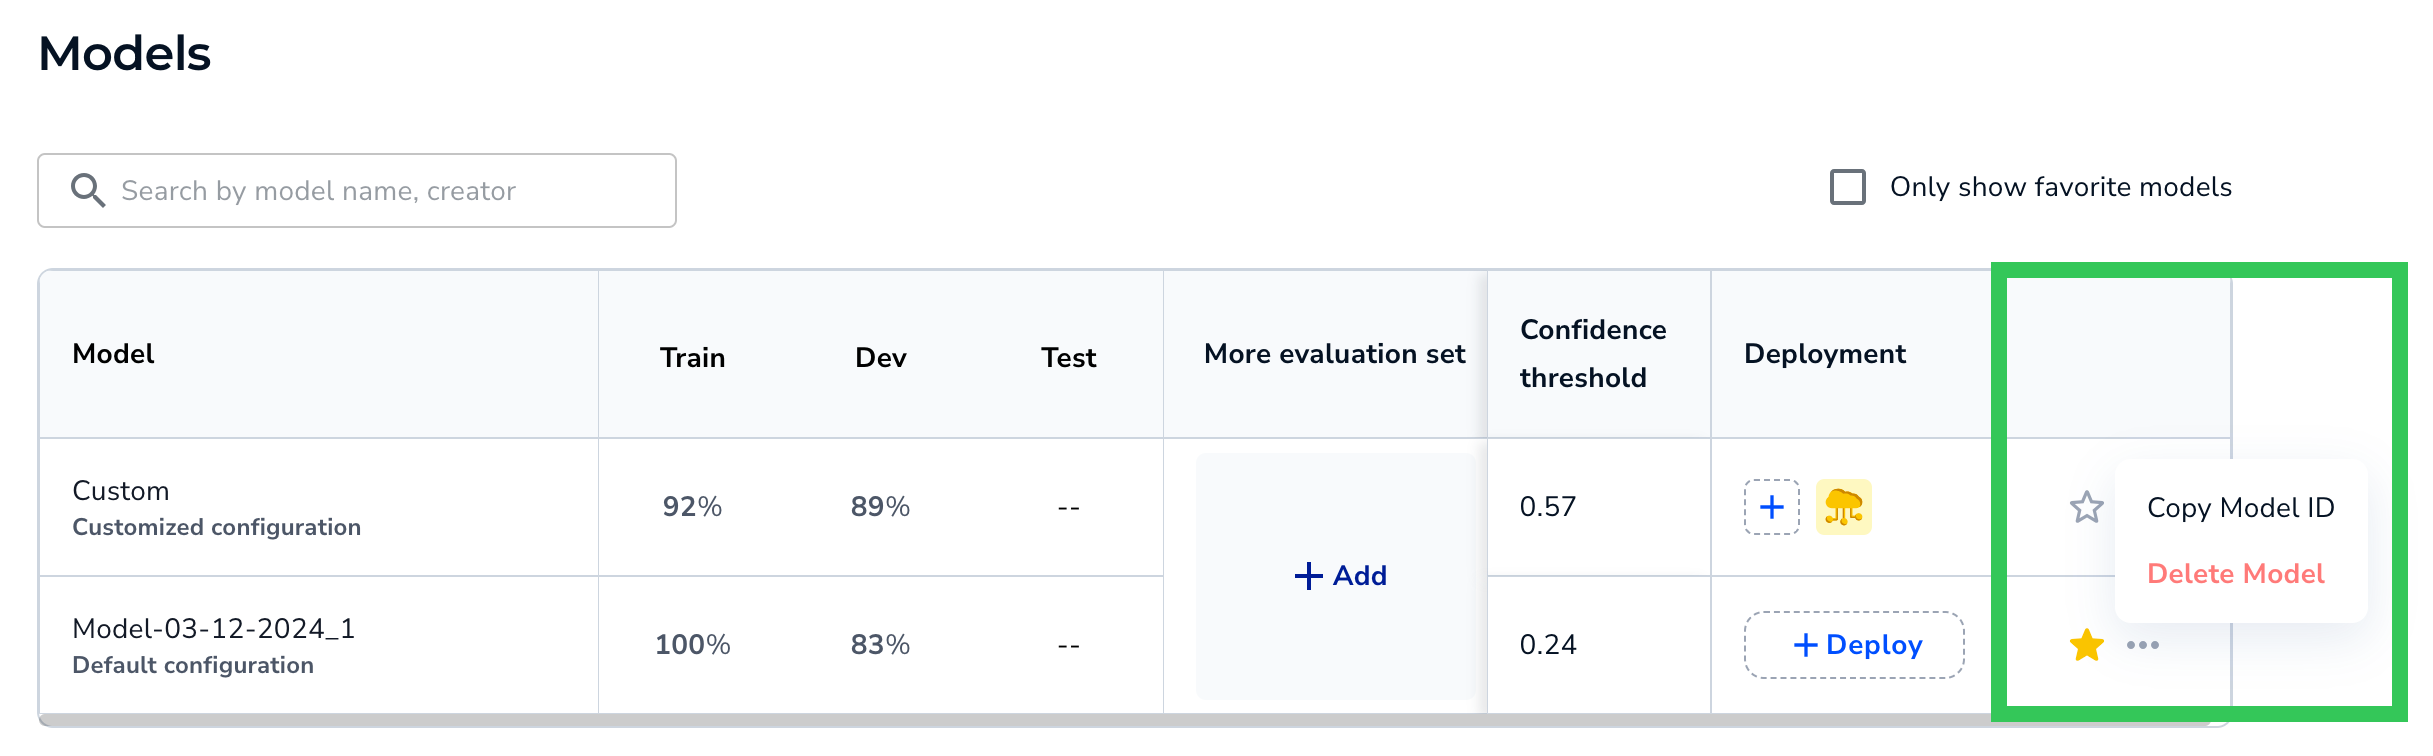2433x756 pixels.
Task: Select Copy Model ID menu option
Action: coord(2240,508)
